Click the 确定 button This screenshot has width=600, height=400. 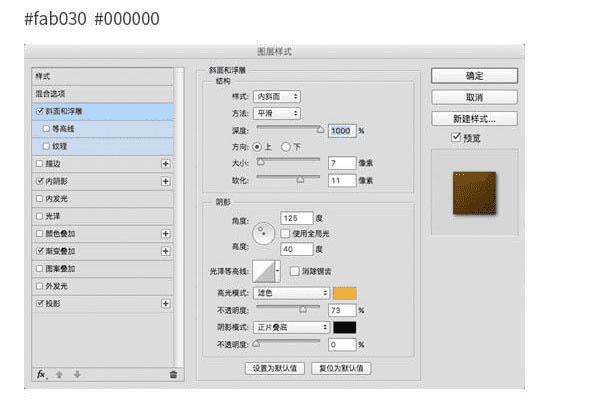coord(474,76)
